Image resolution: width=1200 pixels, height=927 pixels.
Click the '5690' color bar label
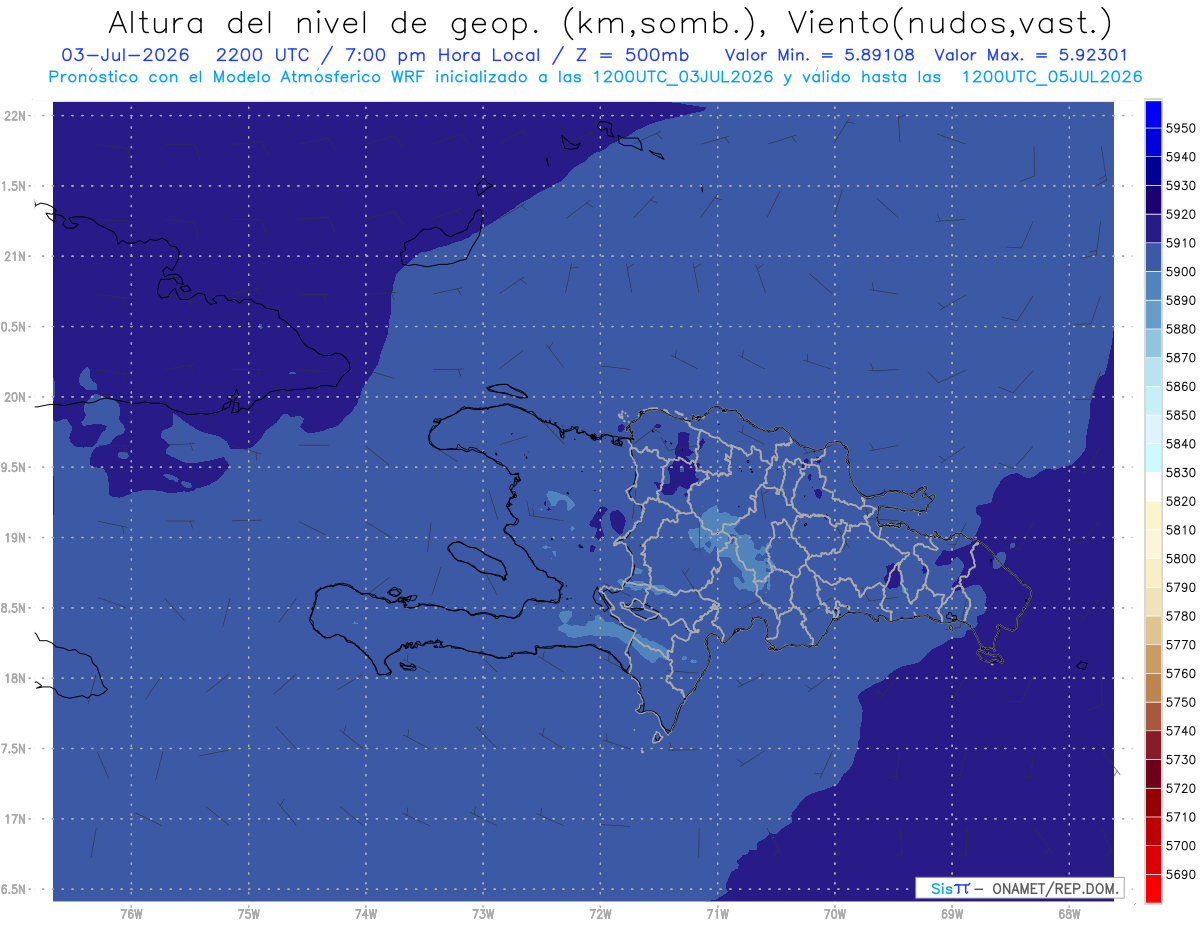click(x=1181, y=875)
